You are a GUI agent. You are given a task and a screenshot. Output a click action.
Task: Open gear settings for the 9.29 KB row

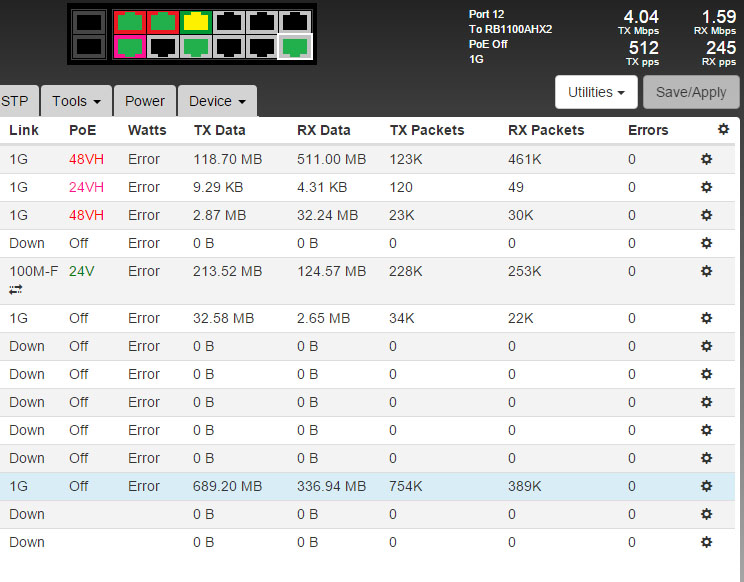[x=706, y=187]
